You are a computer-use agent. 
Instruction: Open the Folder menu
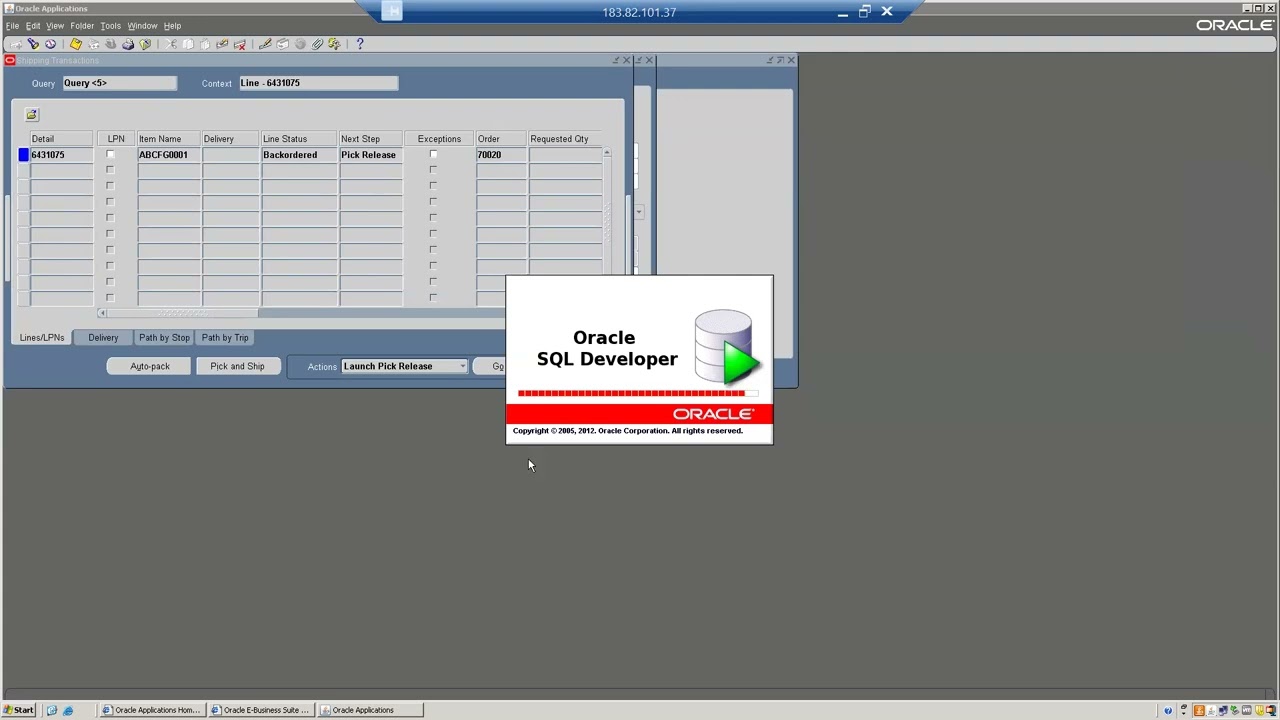(82, 26)
